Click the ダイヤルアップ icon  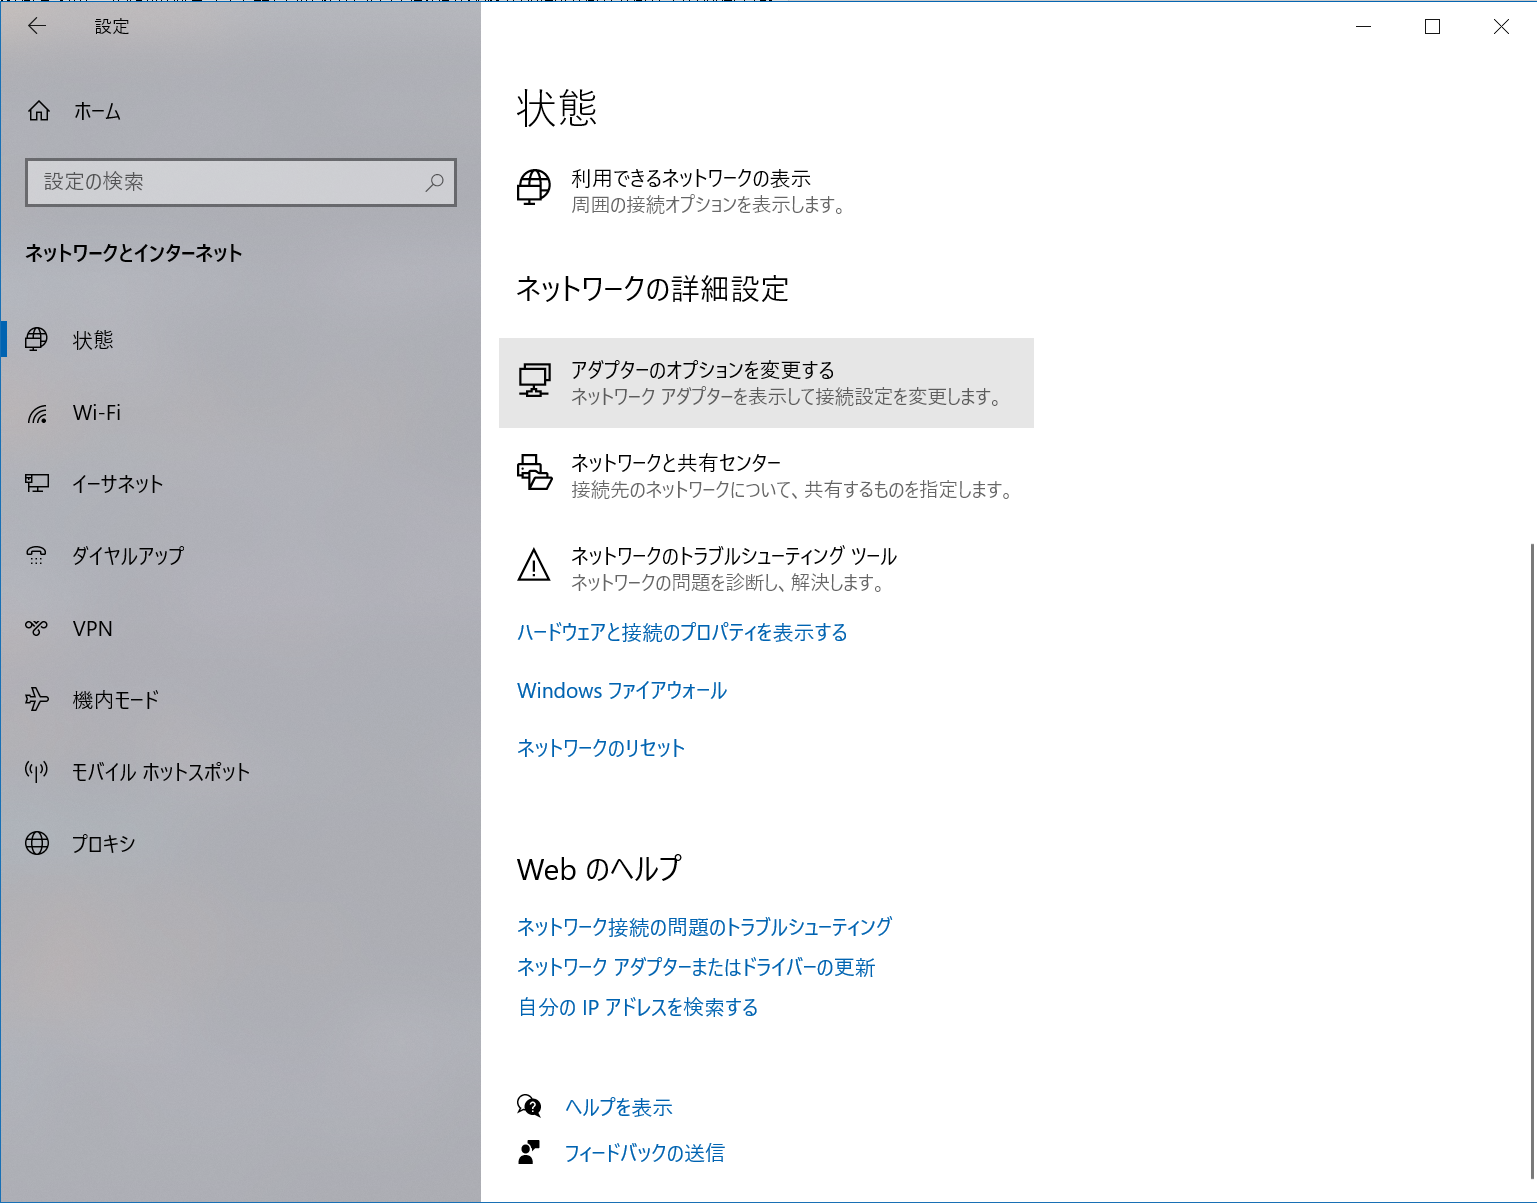click(x=37, y=556)
